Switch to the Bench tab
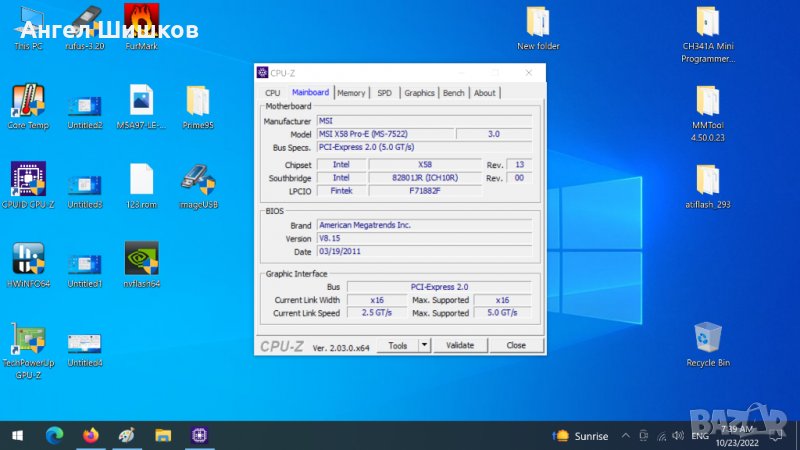The image size is (800, 450). (x=454, y=93)
